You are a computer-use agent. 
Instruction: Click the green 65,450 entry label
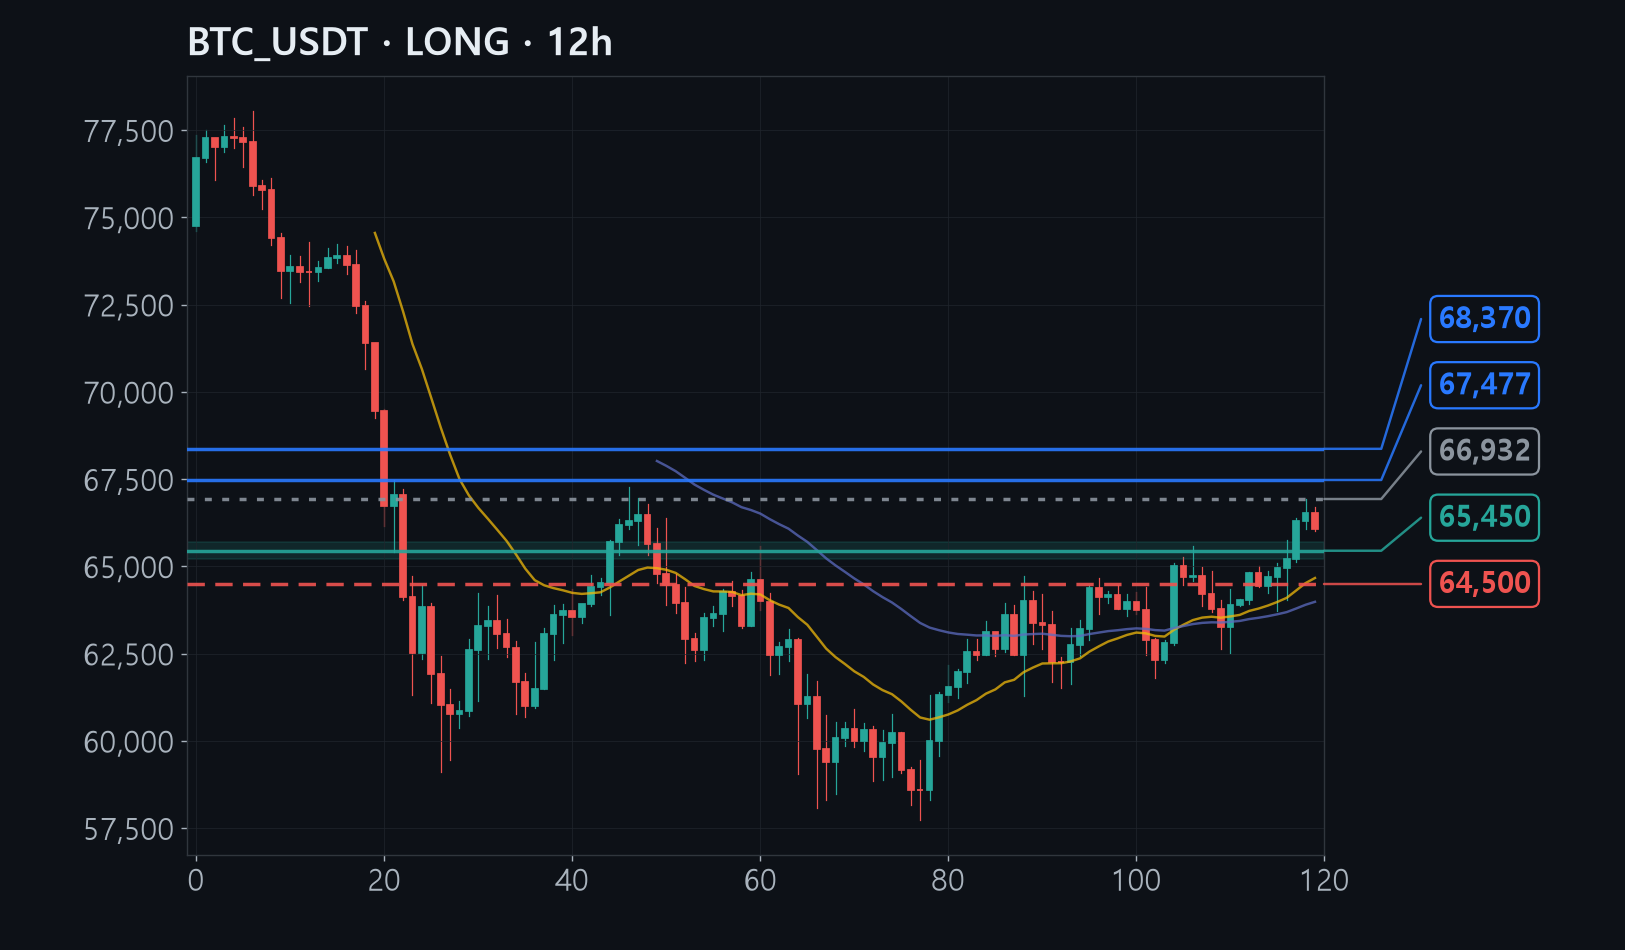(x=1484, y=517)
